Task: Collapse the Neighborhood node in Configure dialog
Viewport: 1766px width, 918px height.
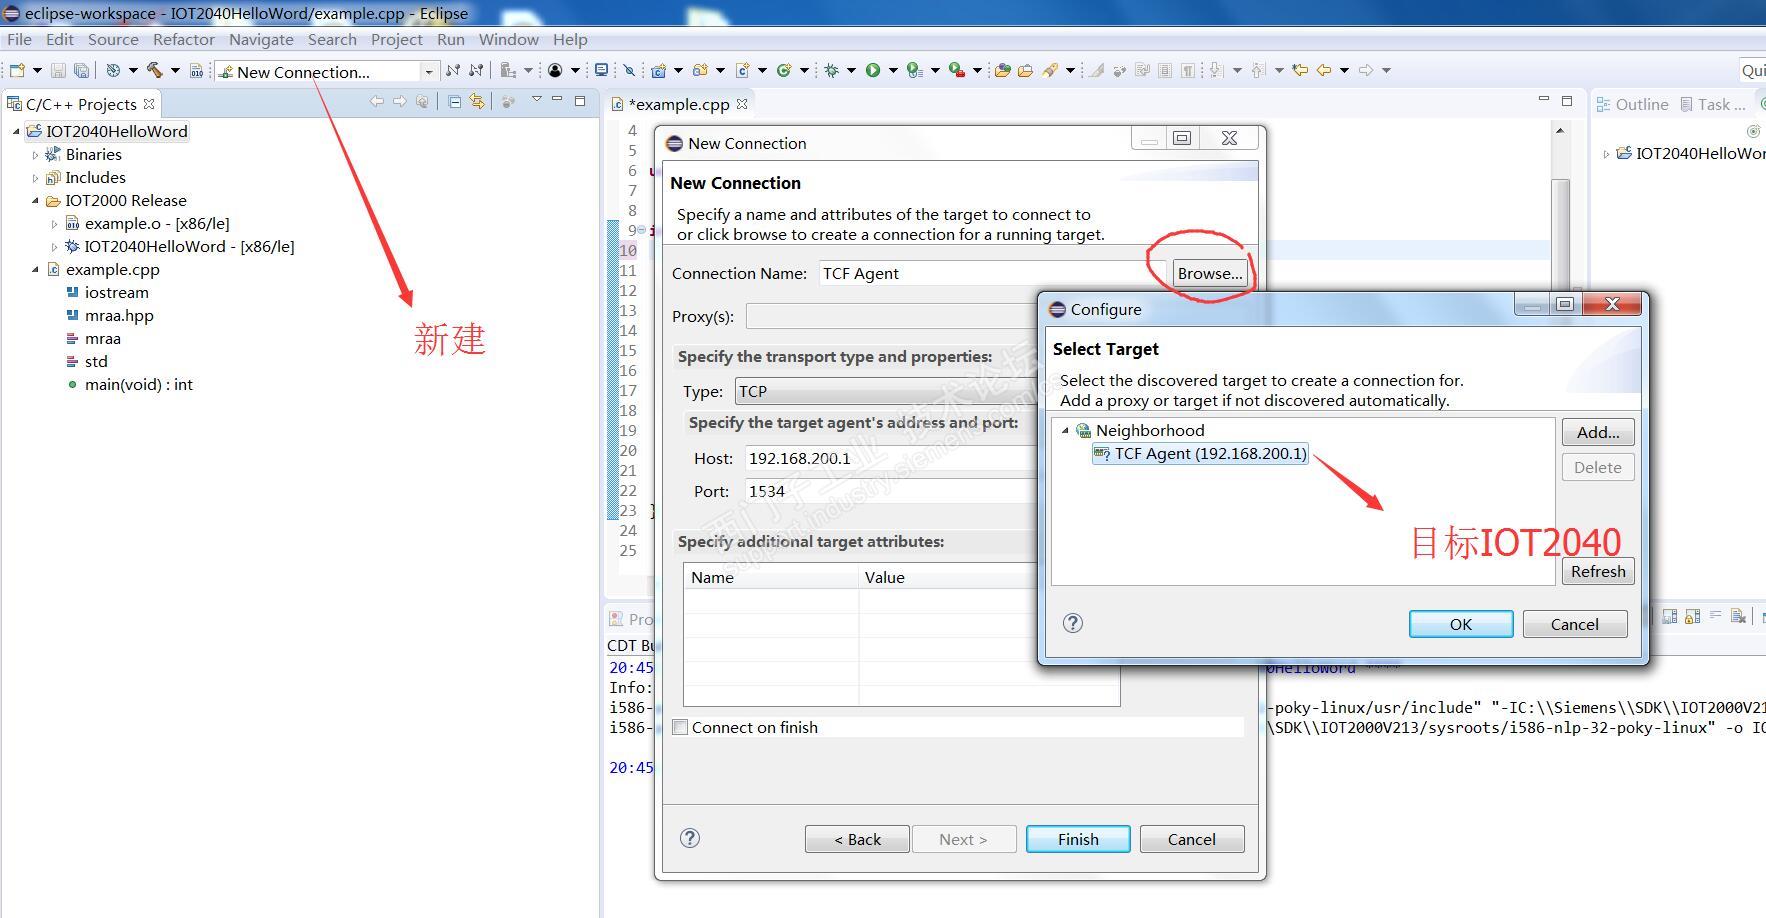Action: [1065, 430]
